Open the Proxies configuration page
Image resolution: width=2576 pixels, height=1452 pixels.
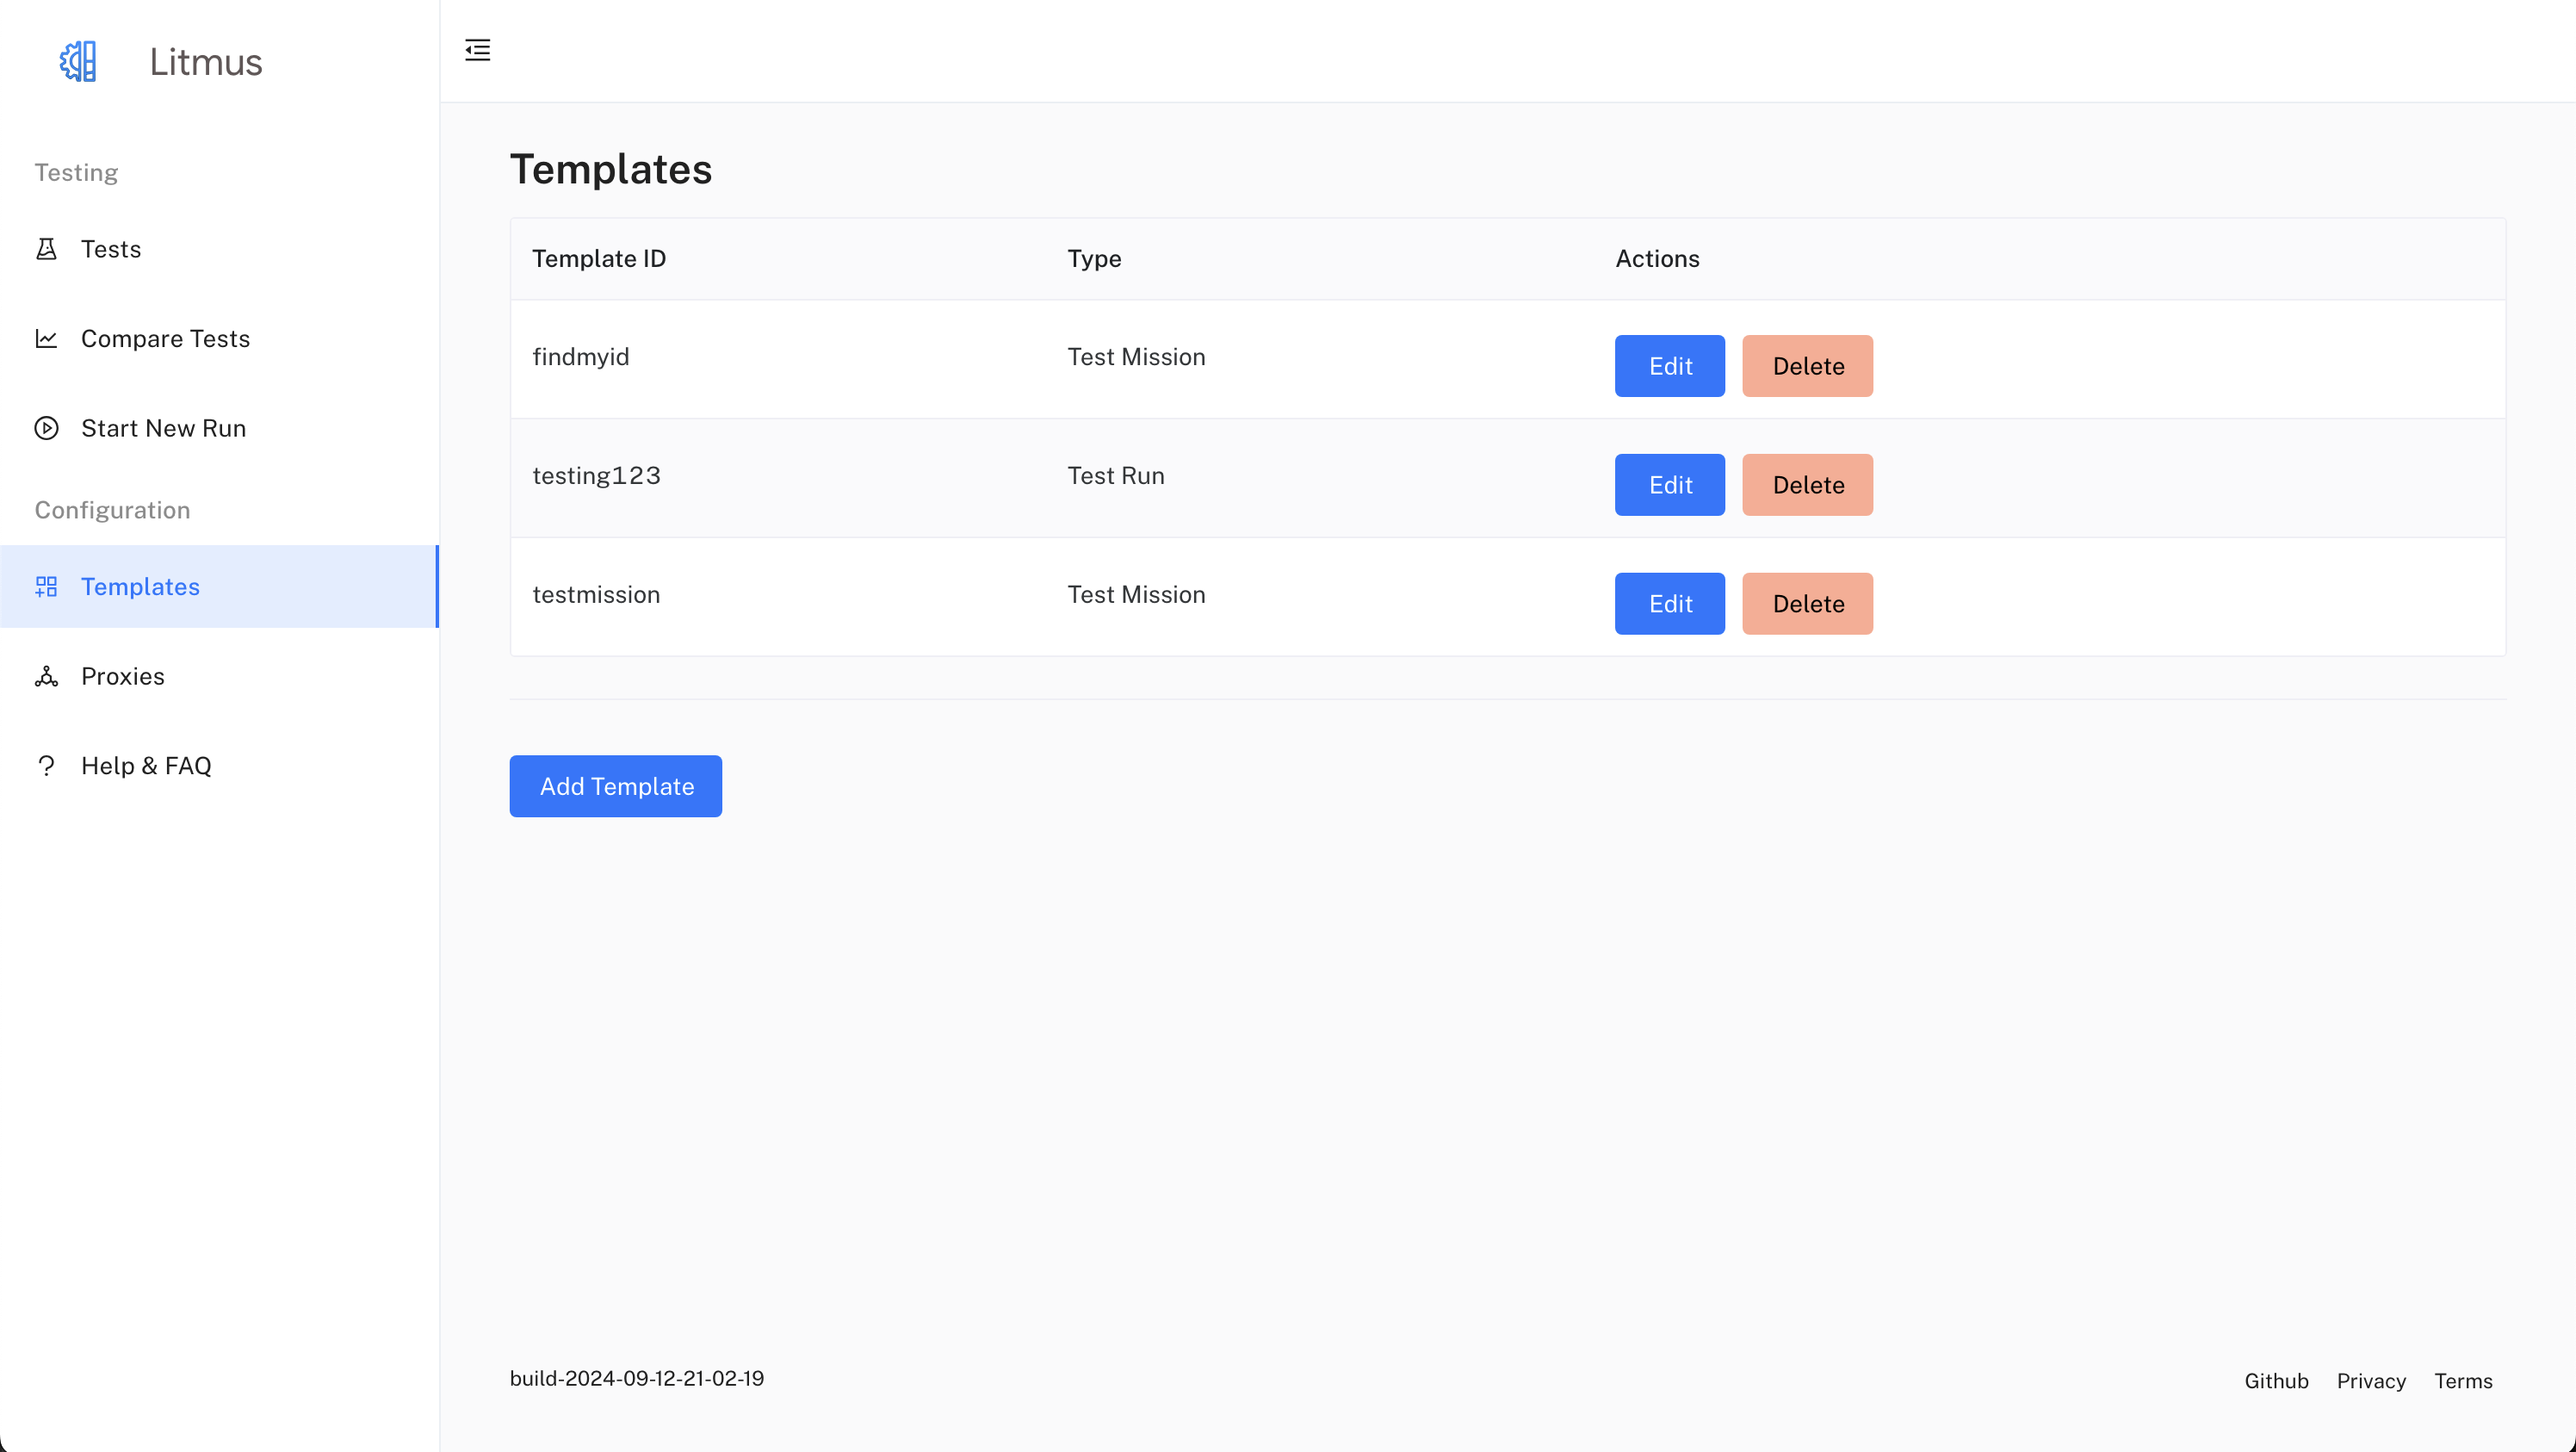click(x=219, y=677)
